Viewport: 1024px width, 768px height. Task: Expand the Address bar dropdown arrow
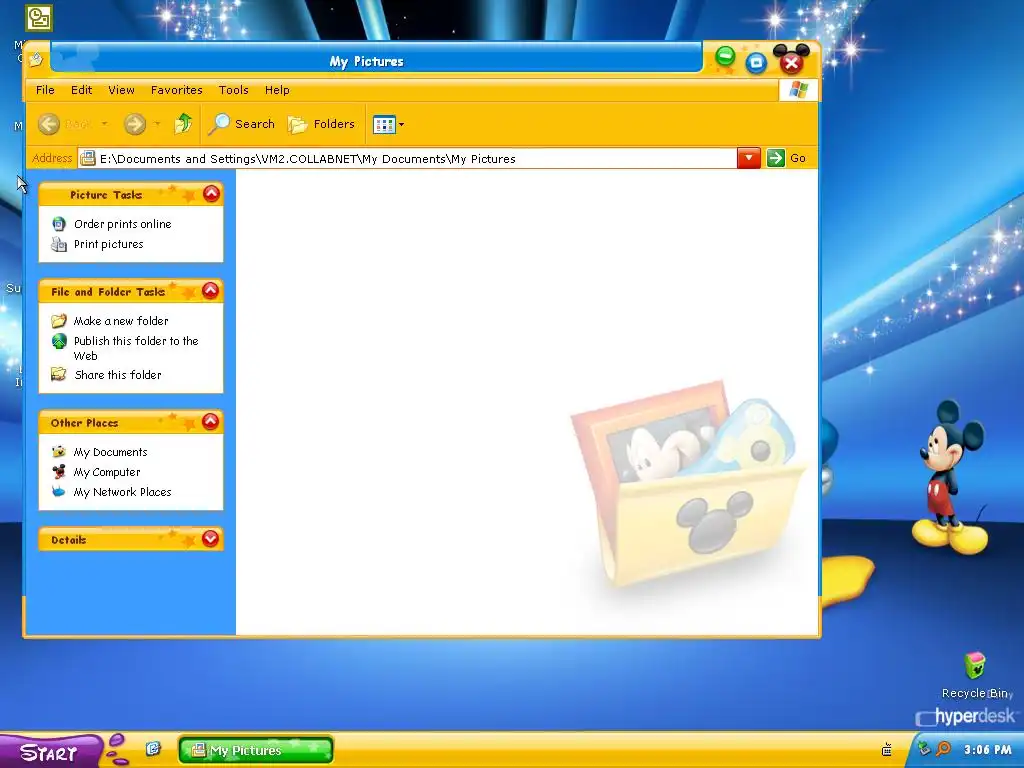[x=748, y=158]
